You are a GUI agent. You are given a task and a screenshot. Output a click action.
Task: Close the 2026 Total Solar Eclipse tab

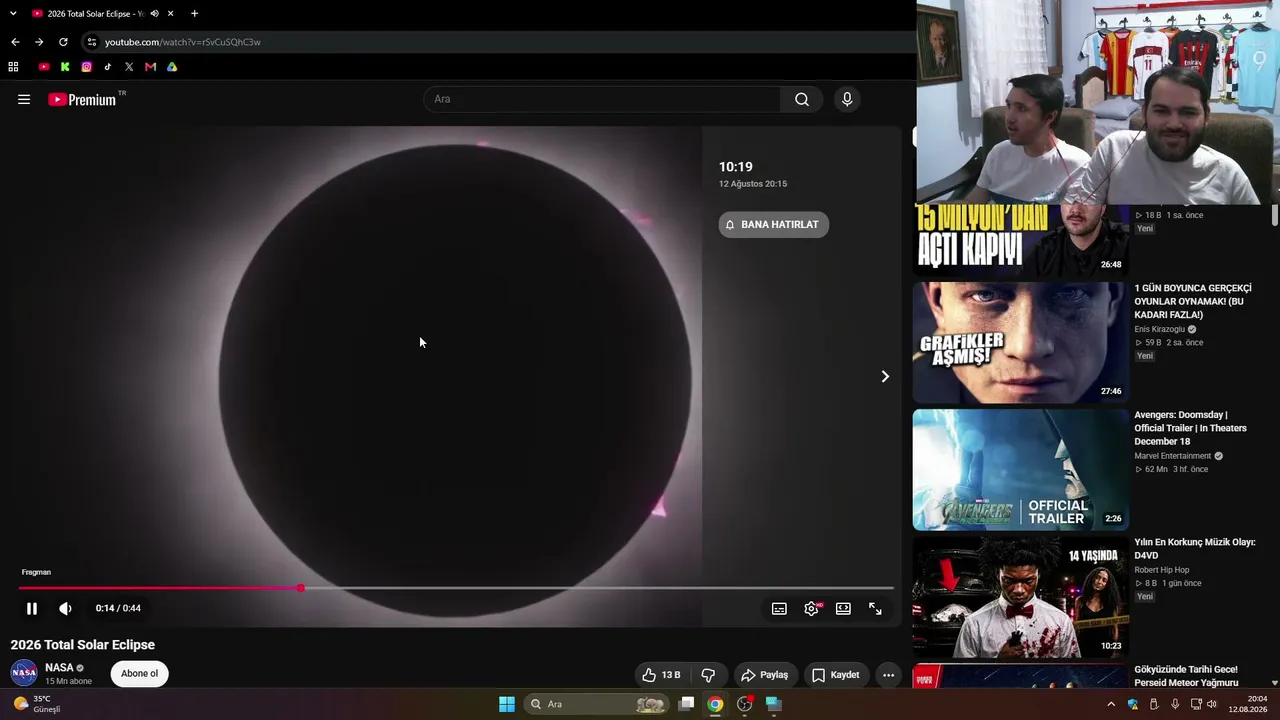pyautogui.click(x=171, y=14)
